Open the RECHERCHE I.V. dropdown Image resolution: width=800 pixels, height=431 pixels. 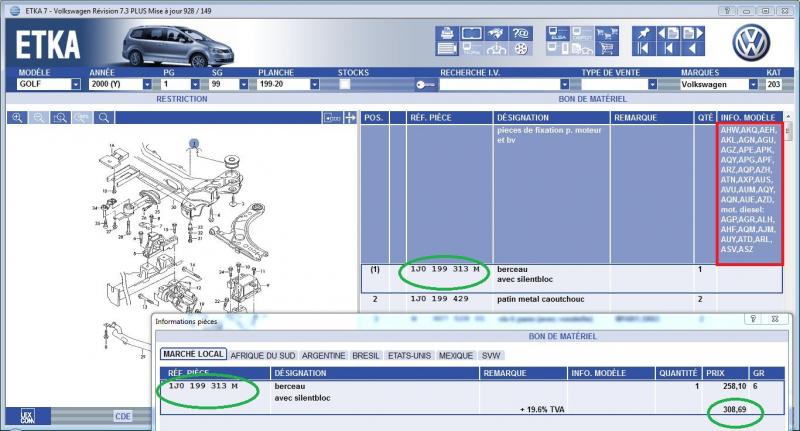click(x=564, y=84)
